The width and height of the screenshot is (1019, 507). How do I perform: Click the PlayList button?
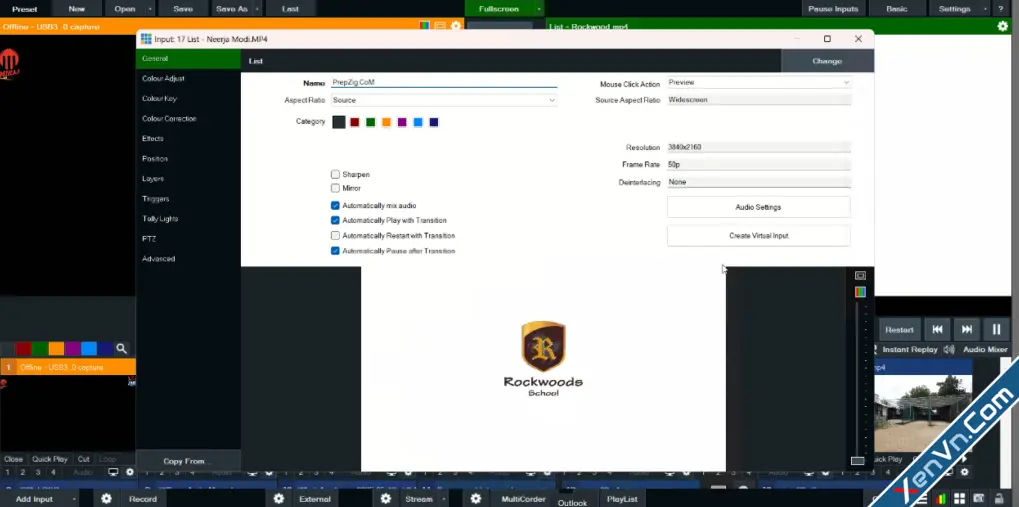(x=622, y=499)
